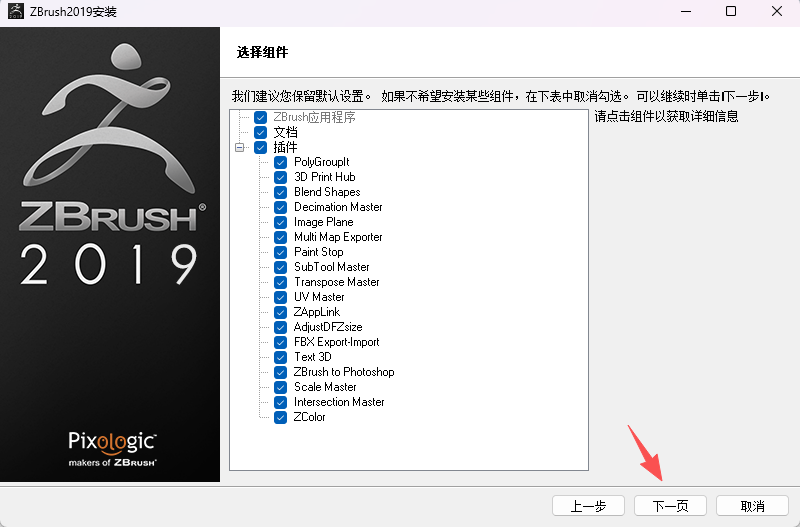Uncheck the AdjustDFZsize checkbox

point(281,327)
